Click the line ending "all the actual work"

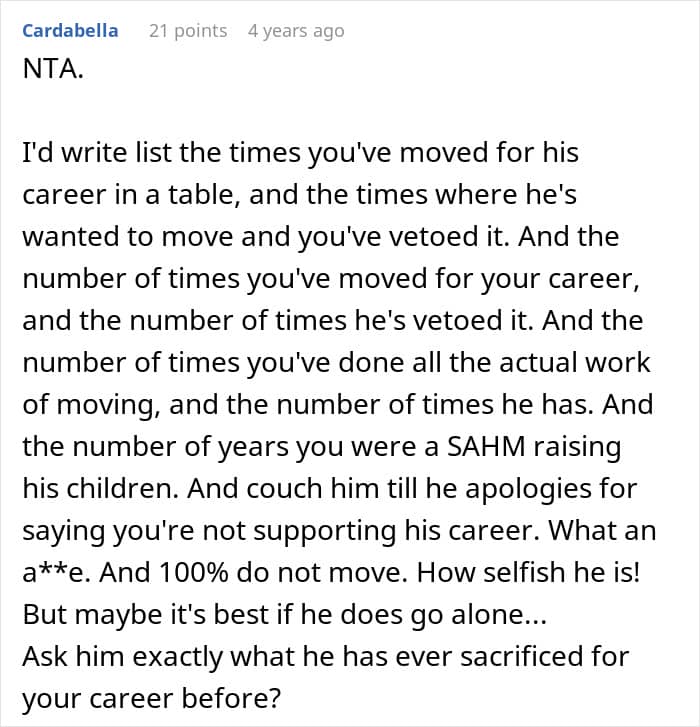[336, 364]
